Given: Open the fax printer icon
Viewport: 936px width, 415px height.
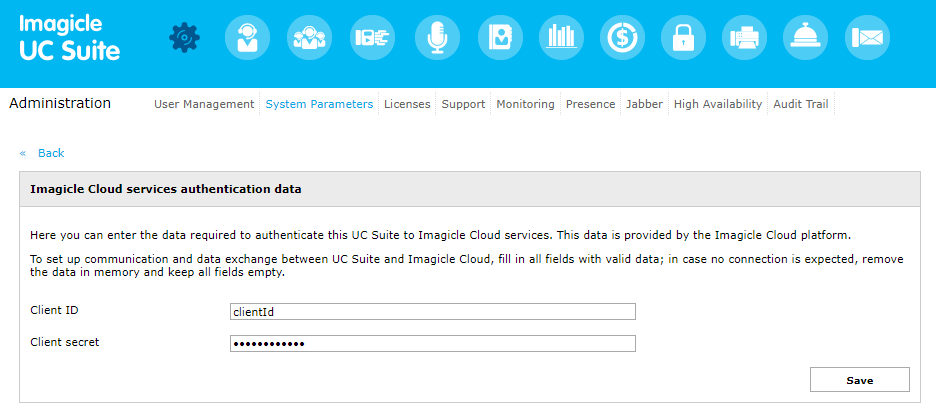Looking at the screenshot, I should pyautogui.click(x=746, y=37).
